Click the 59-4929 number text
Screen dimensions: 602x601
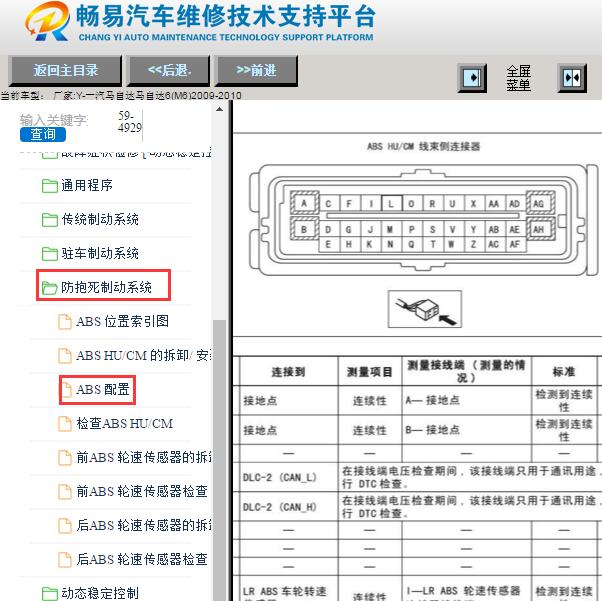(130, 121)
